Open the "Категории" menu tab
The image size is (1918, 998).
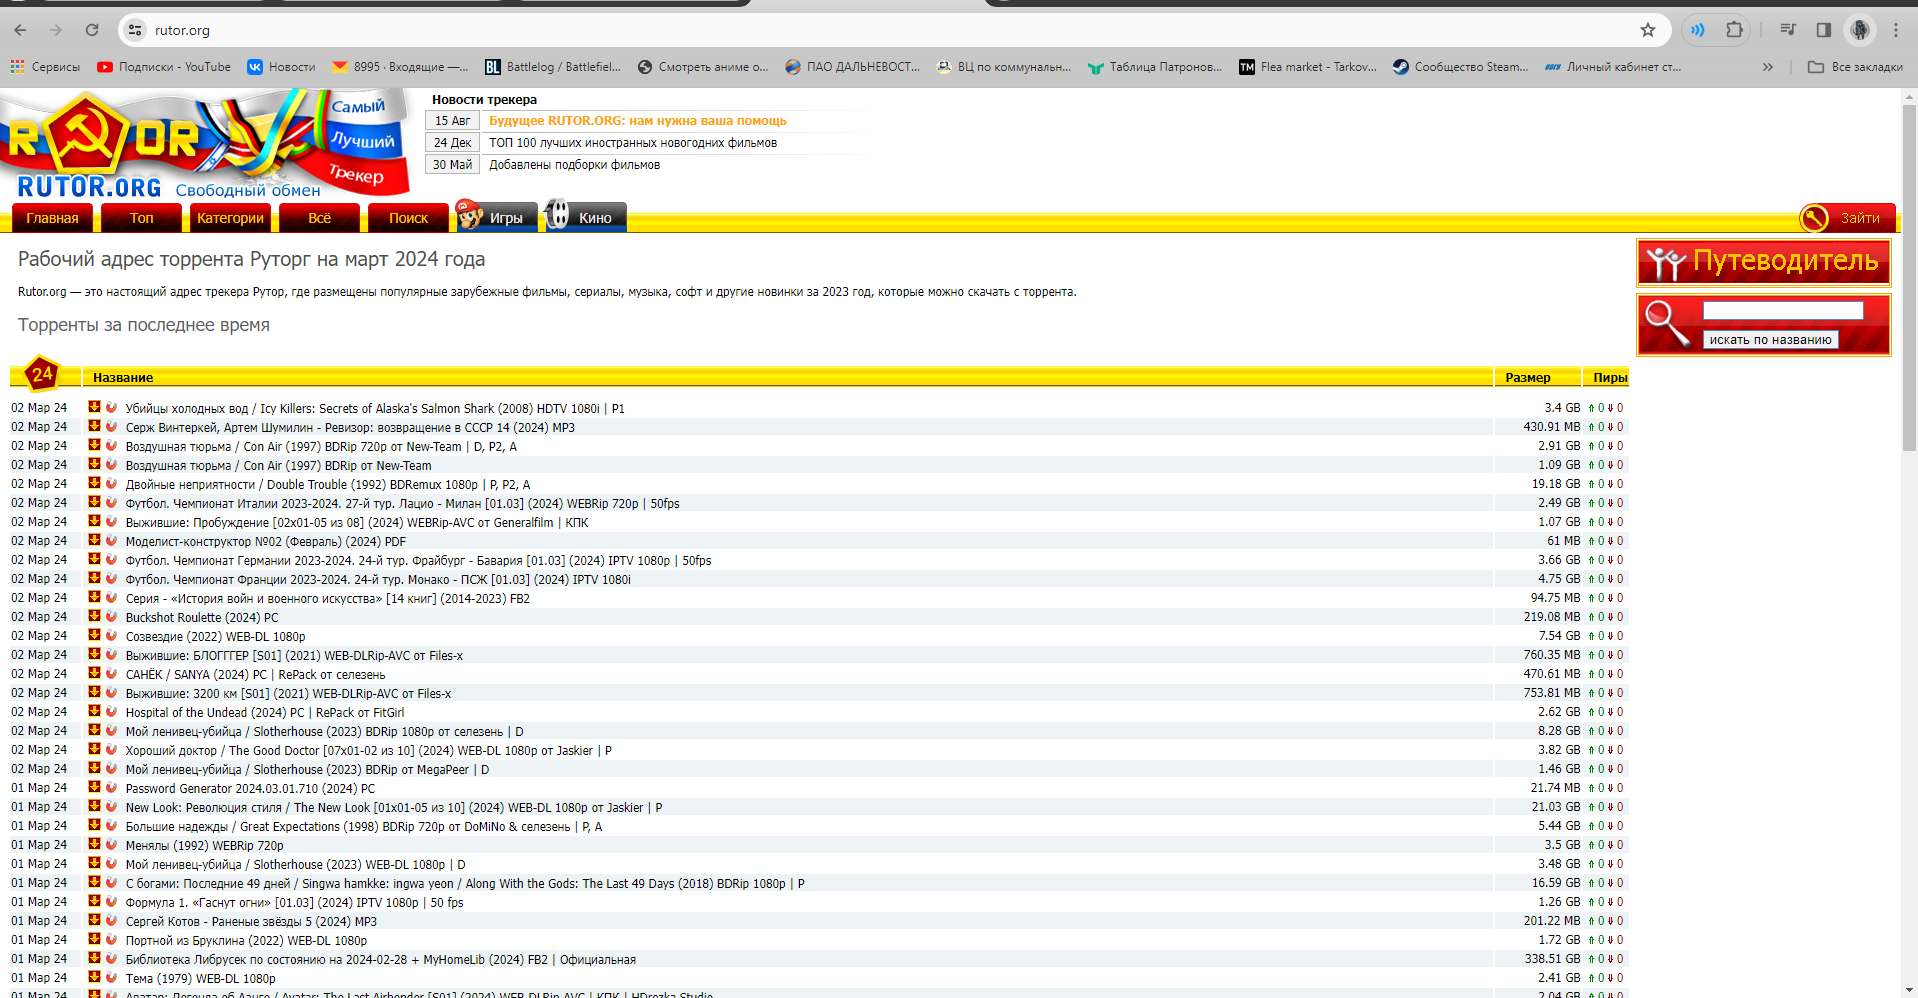pyautogui.click(x=230, y=218)
